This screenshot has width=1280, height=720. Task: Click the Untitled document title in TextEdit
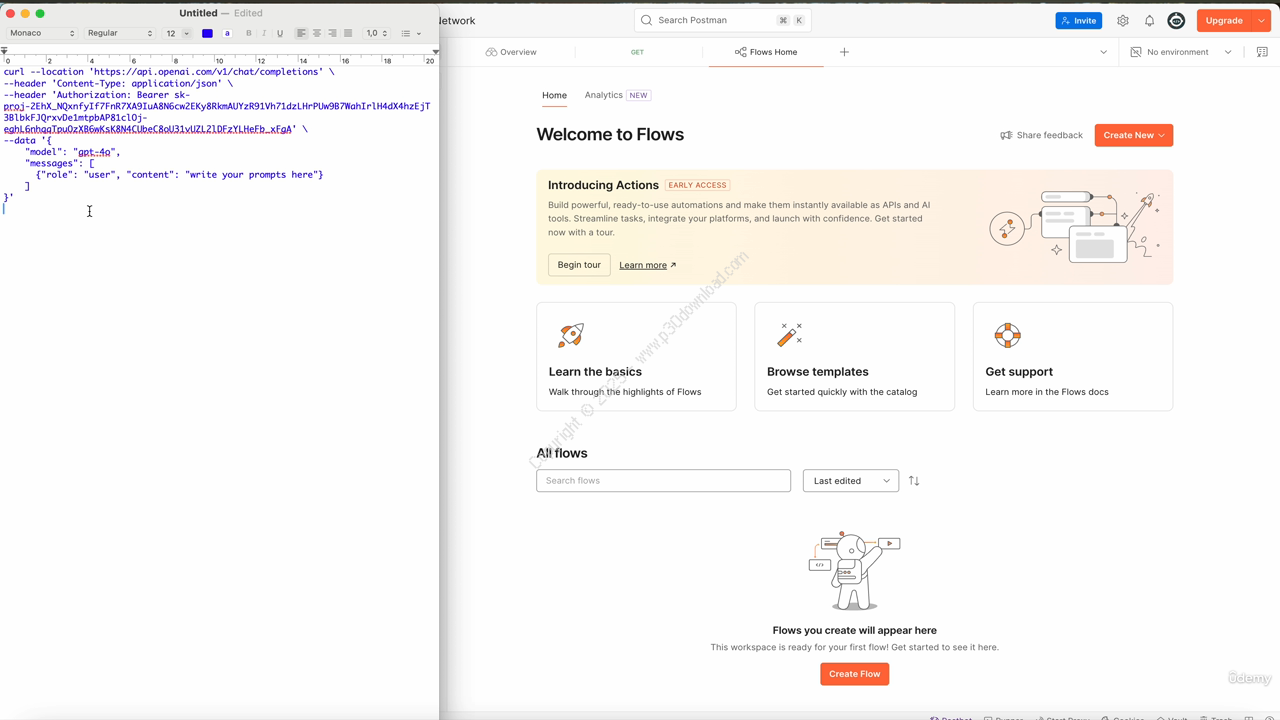click(x=198, y=13)
